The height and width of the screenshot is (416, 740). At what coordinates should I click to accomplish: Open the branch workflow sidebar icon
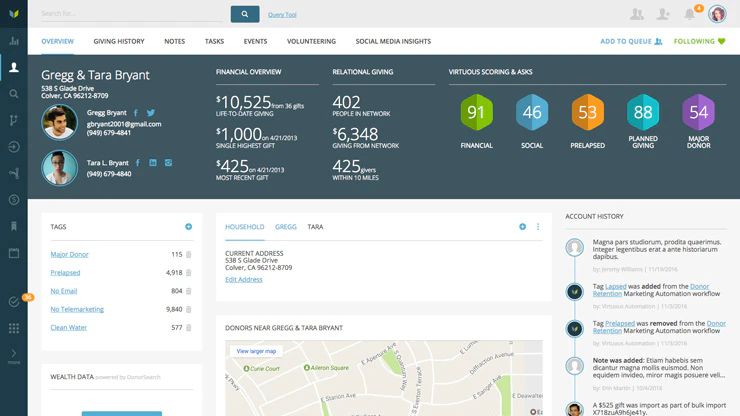pos(14,120)
